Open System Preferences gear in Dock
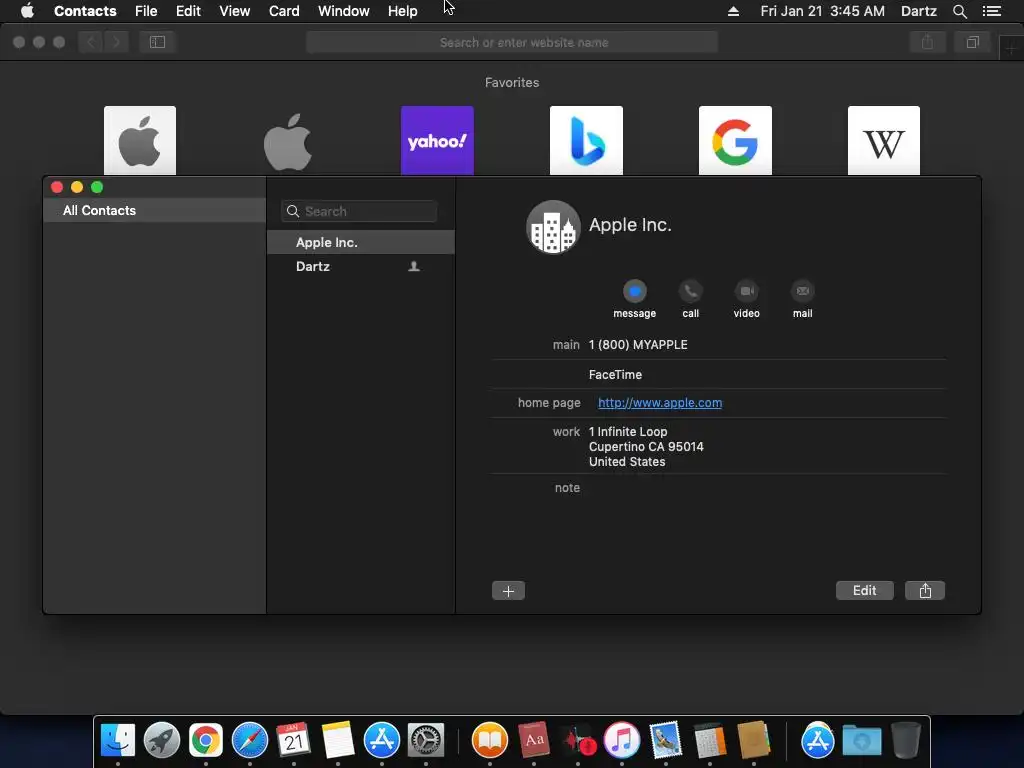This screenshot has height=768, width=1024. pos(426,740)
